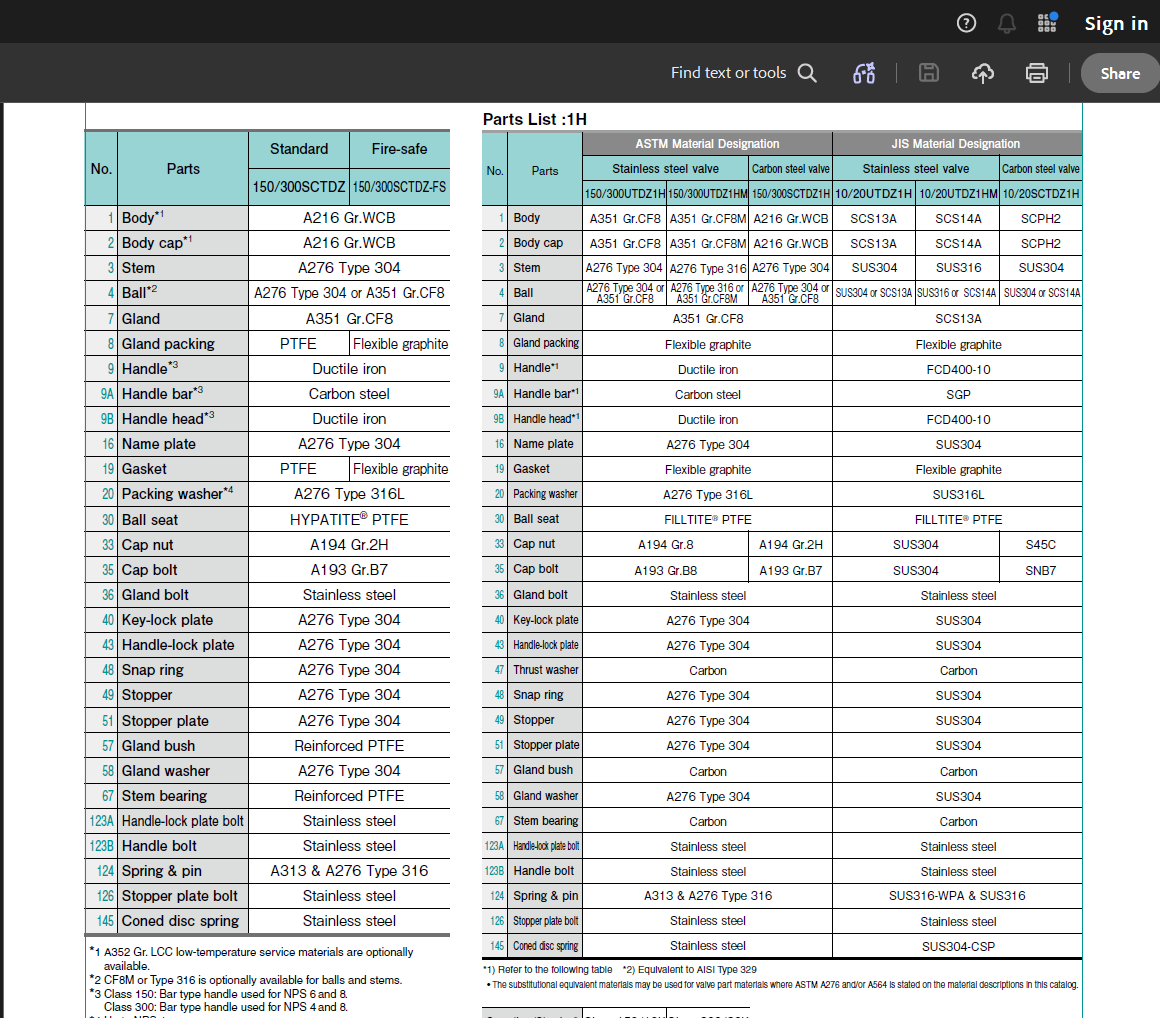Click 'SUS316-WPA & SUS316' cell

tap(957, 895)
